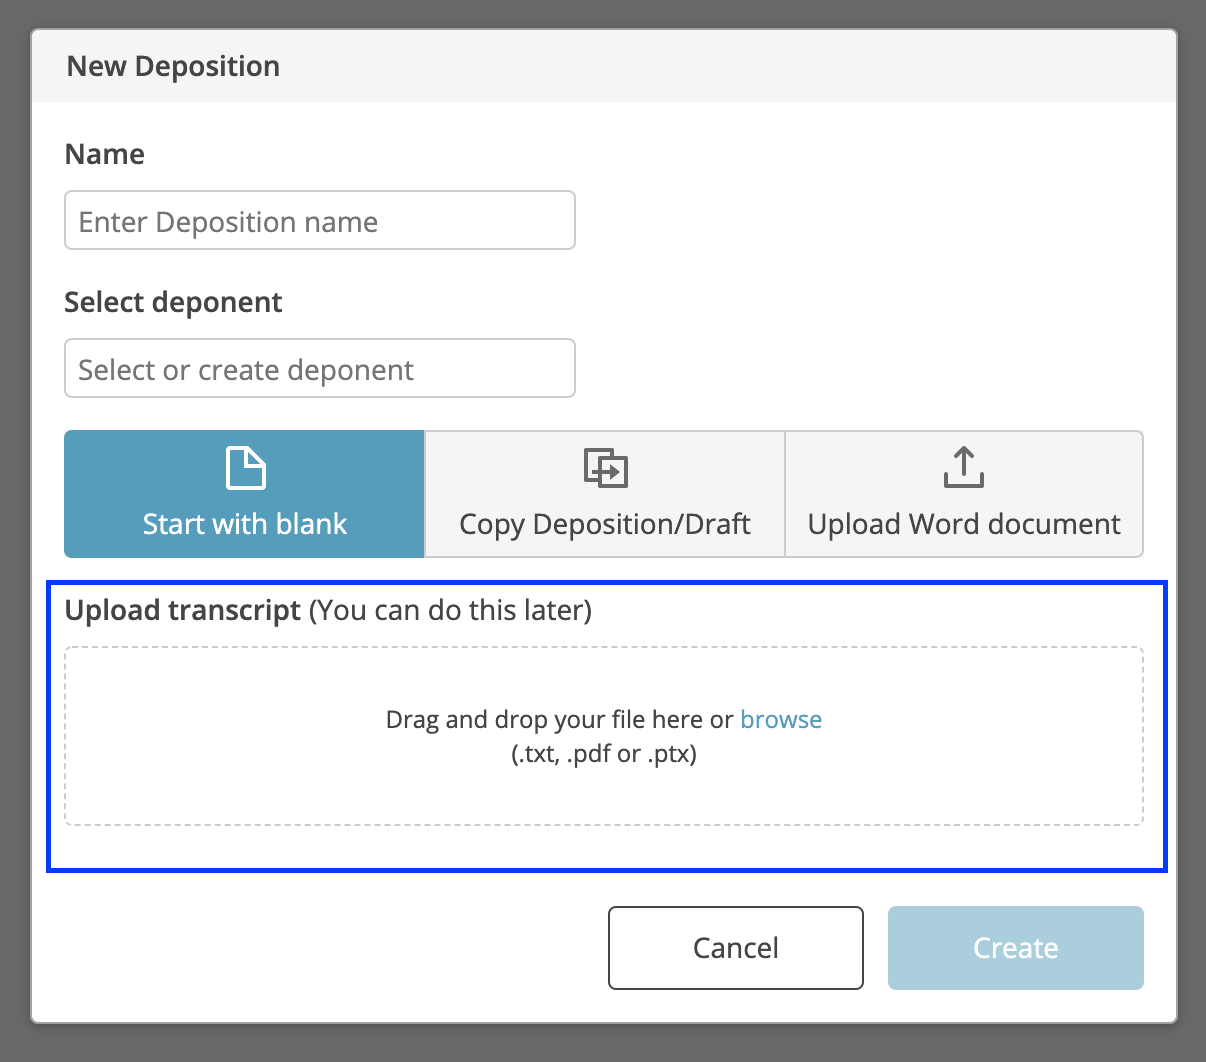Click 'Drag and drop your file here' text
1206x1062 pixels.
pyautogui.click(x=545, y=720)
